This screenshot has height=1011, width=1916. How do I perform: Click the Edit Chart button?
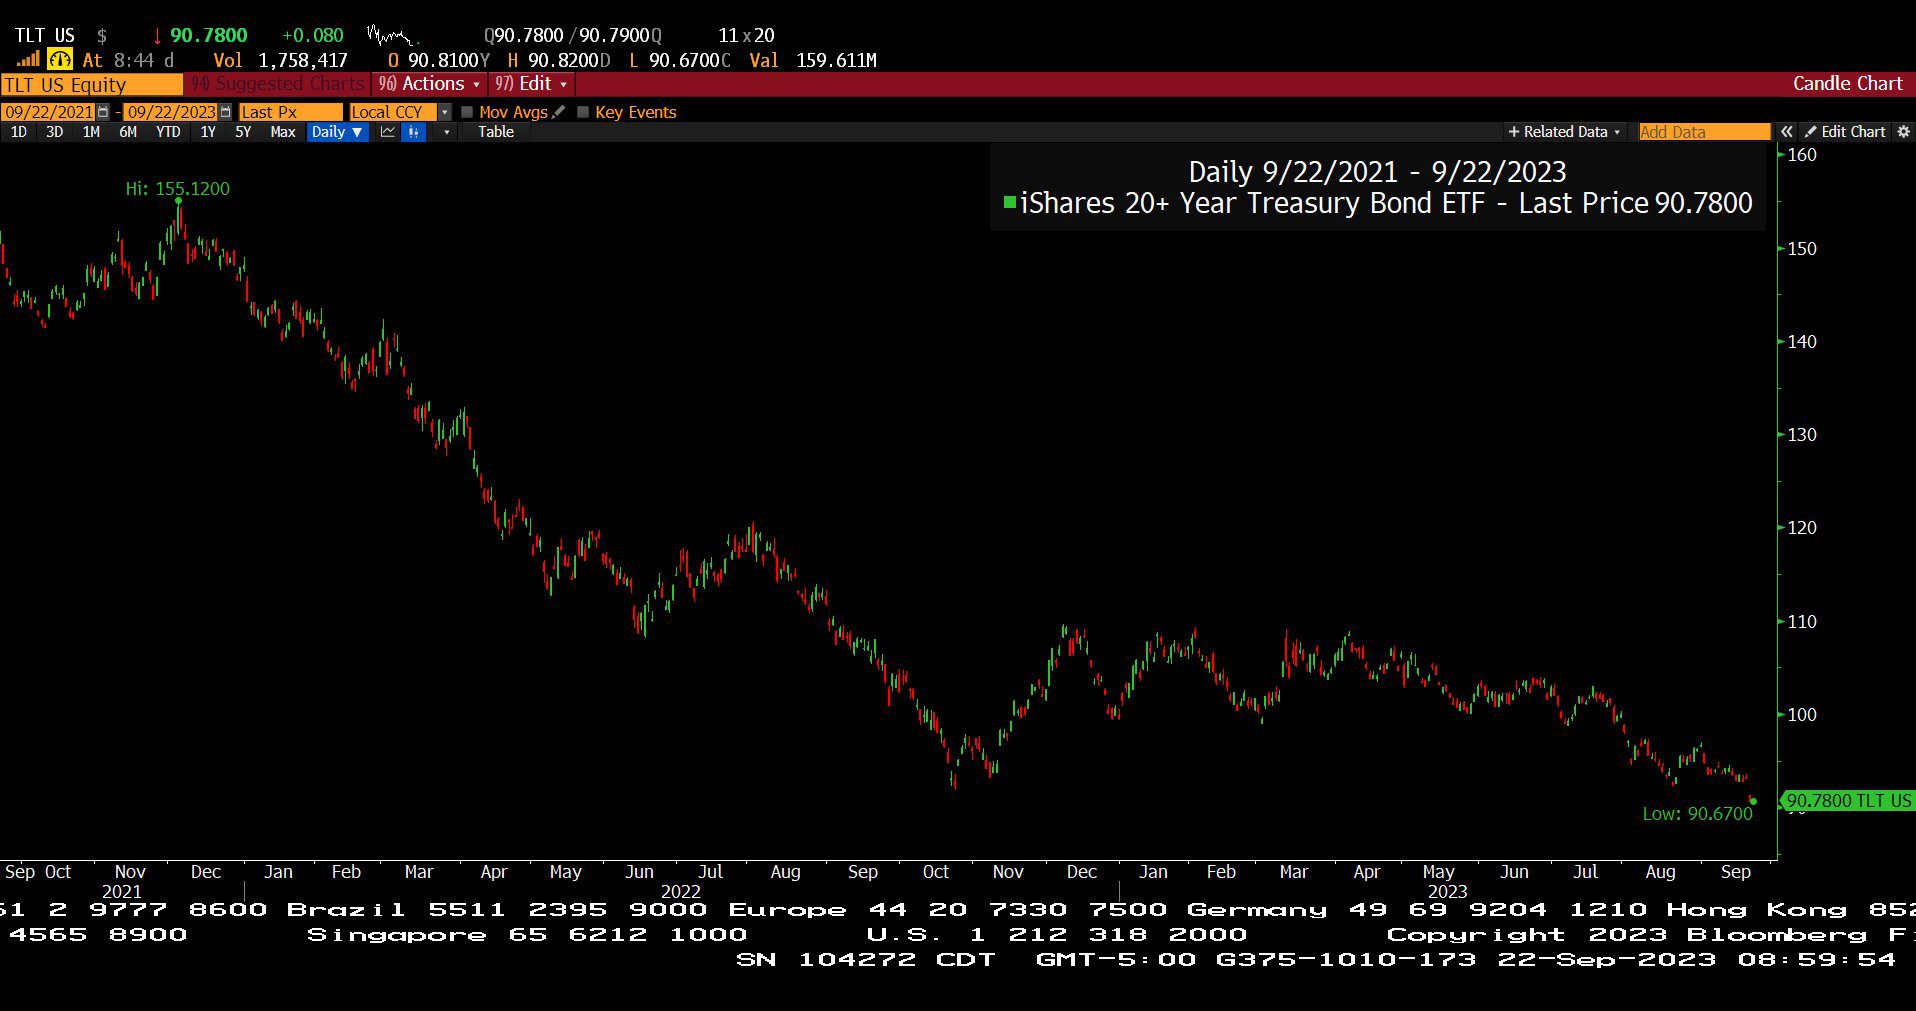[x=1845, y=132]
